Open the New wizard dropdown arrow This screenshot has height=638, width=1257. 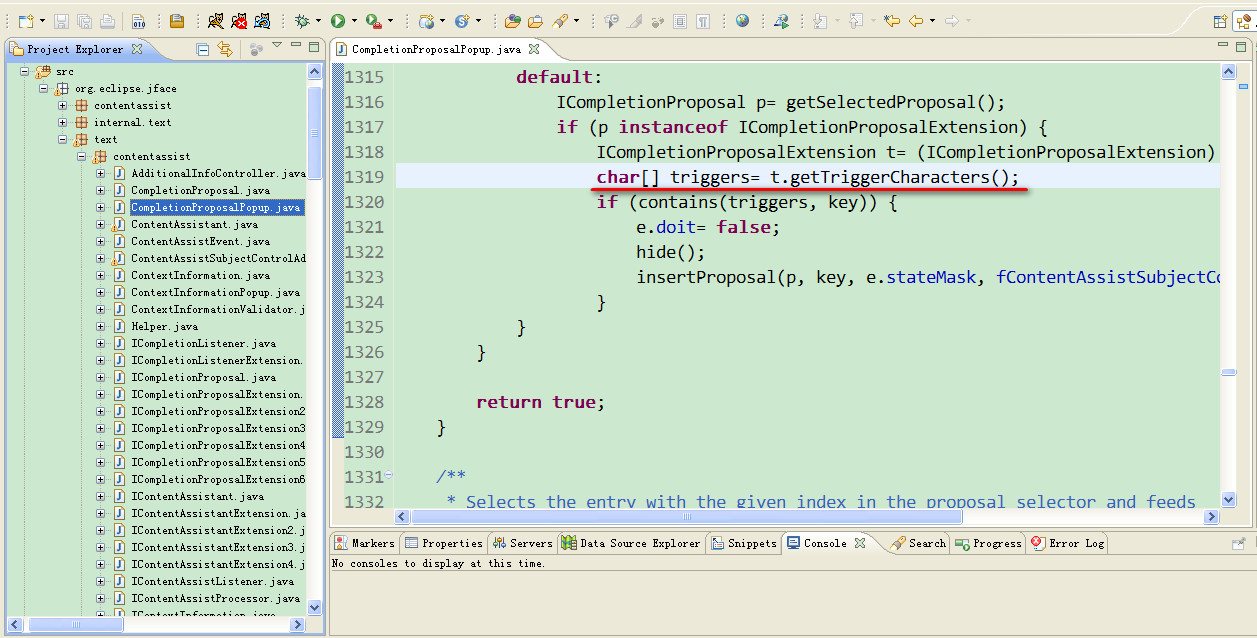tap(42, 20)
